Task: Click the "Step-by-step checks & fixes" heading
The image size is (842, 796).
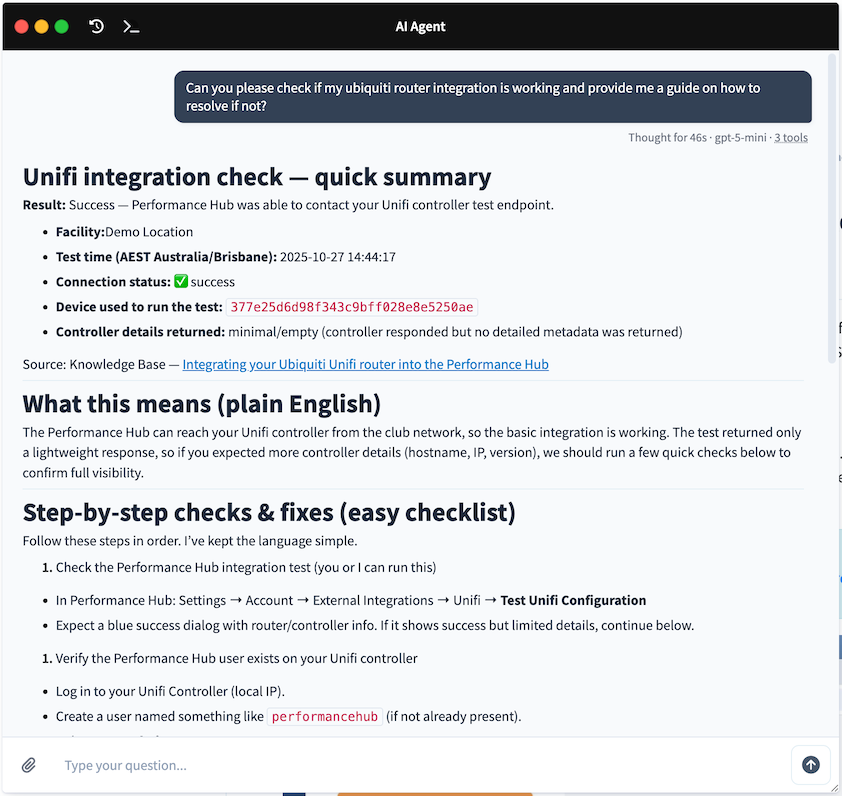Action: point(269,513)
